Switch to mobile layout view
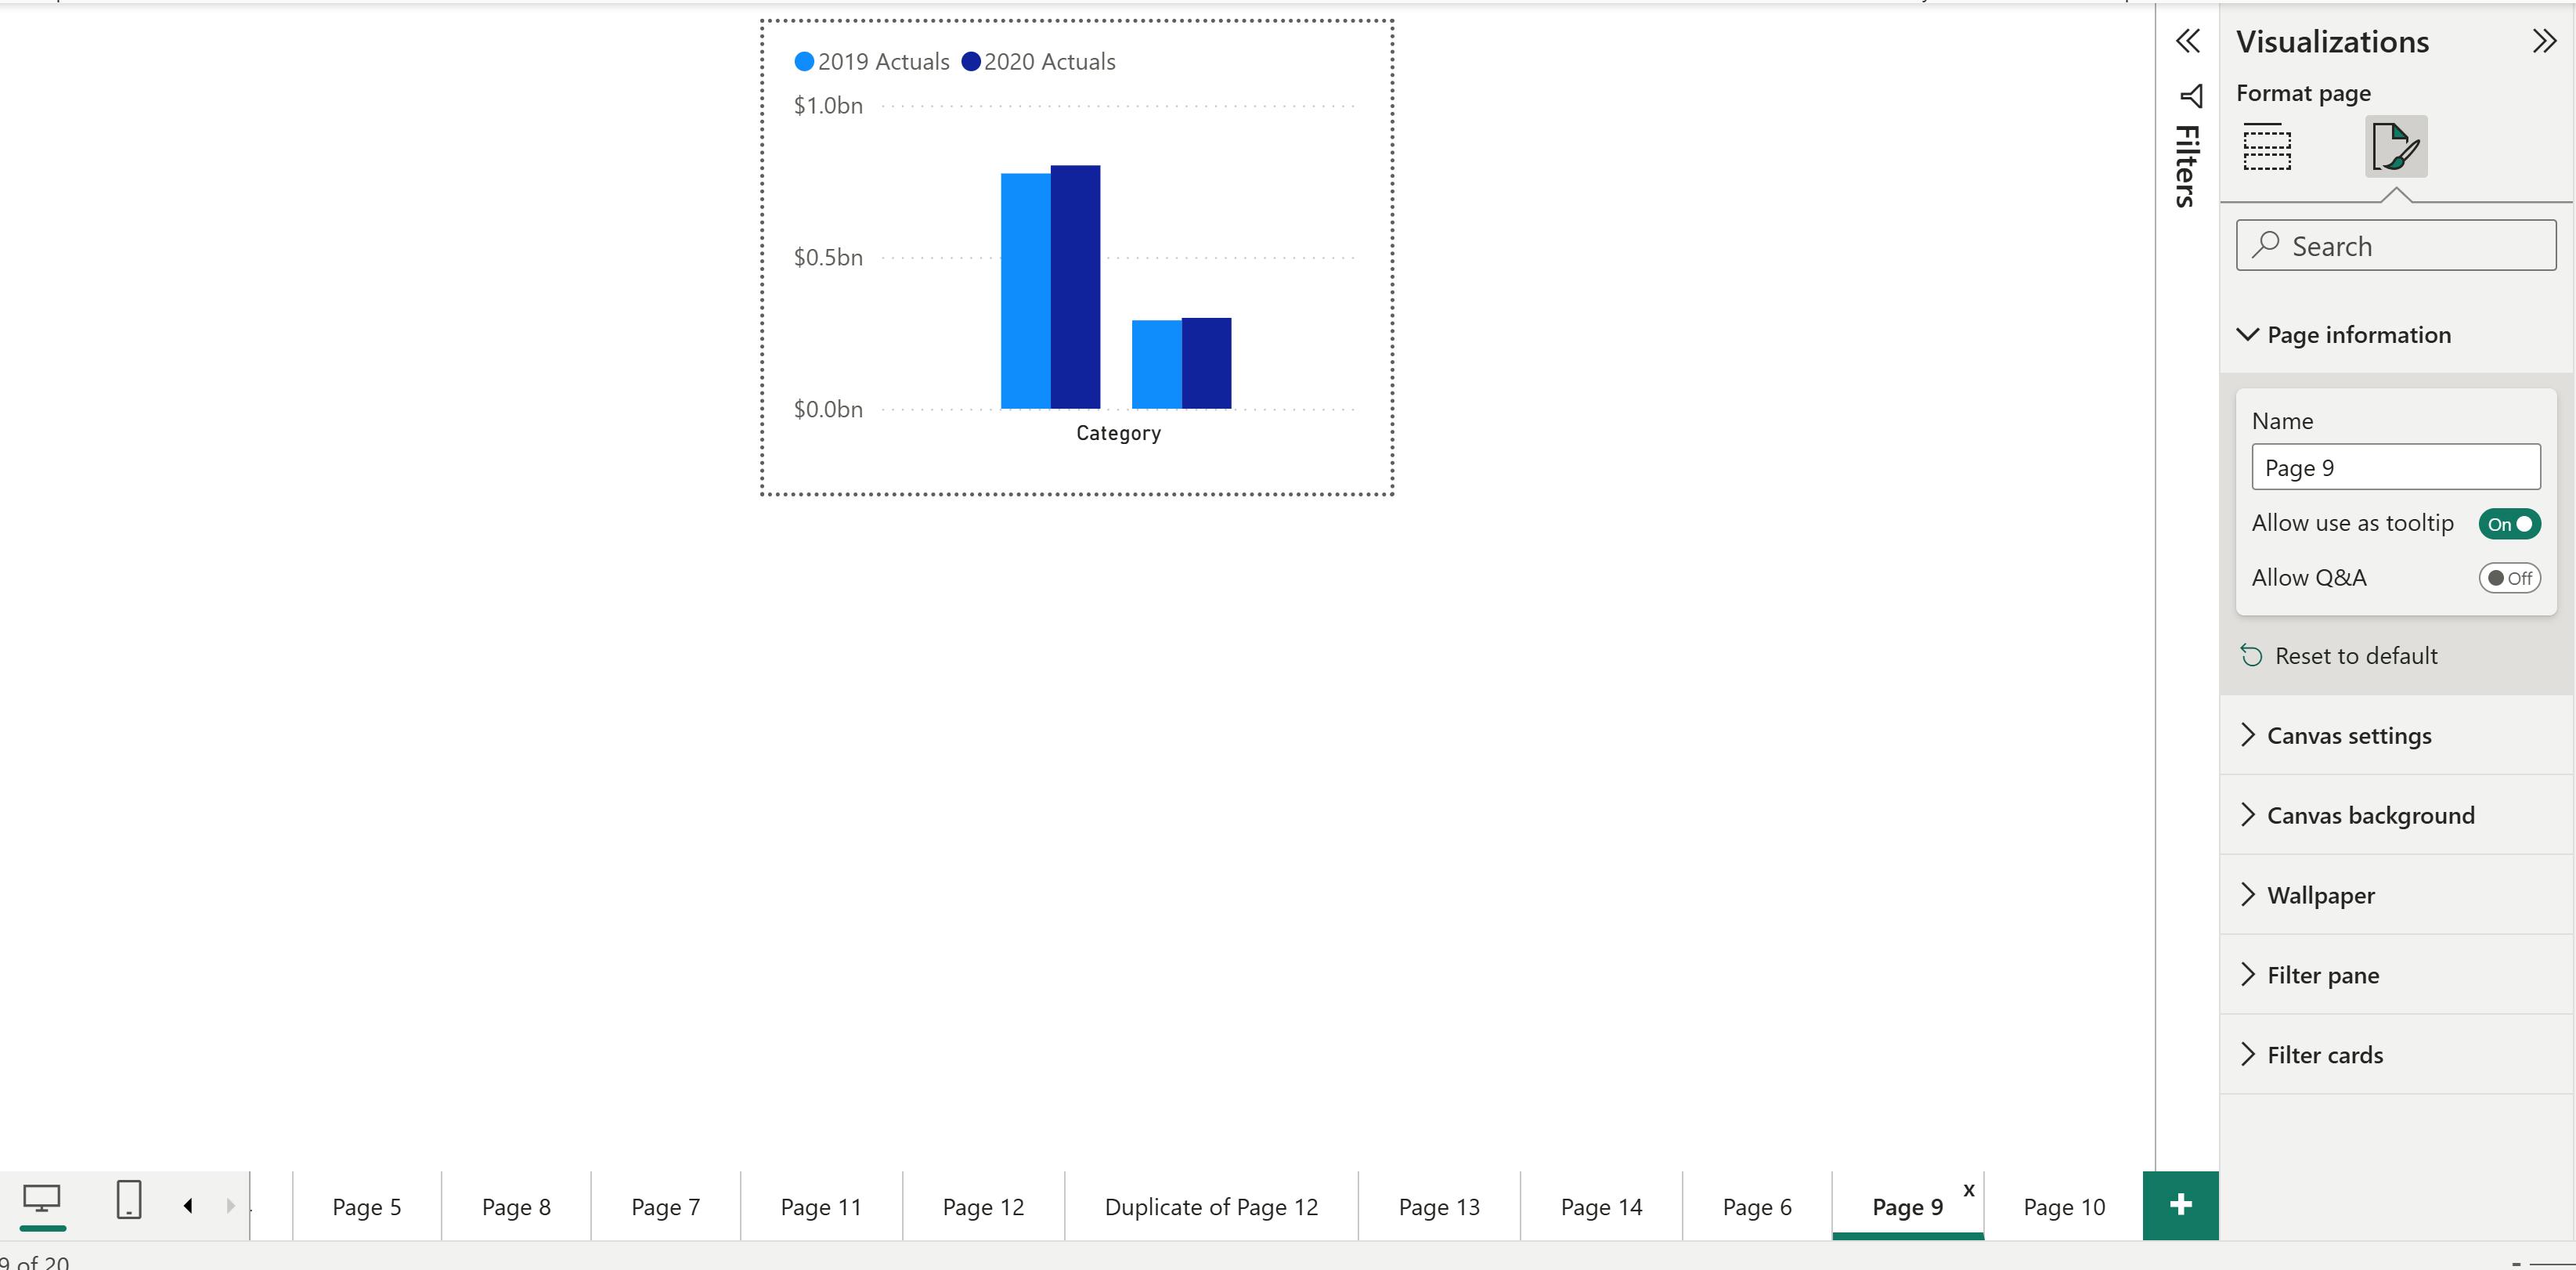 (129, 1200)
